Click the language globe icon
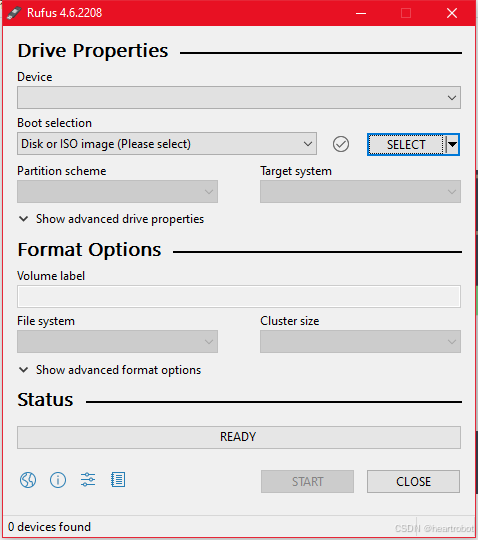This screenshot has width=478, height=540. [x=28, y=480]
